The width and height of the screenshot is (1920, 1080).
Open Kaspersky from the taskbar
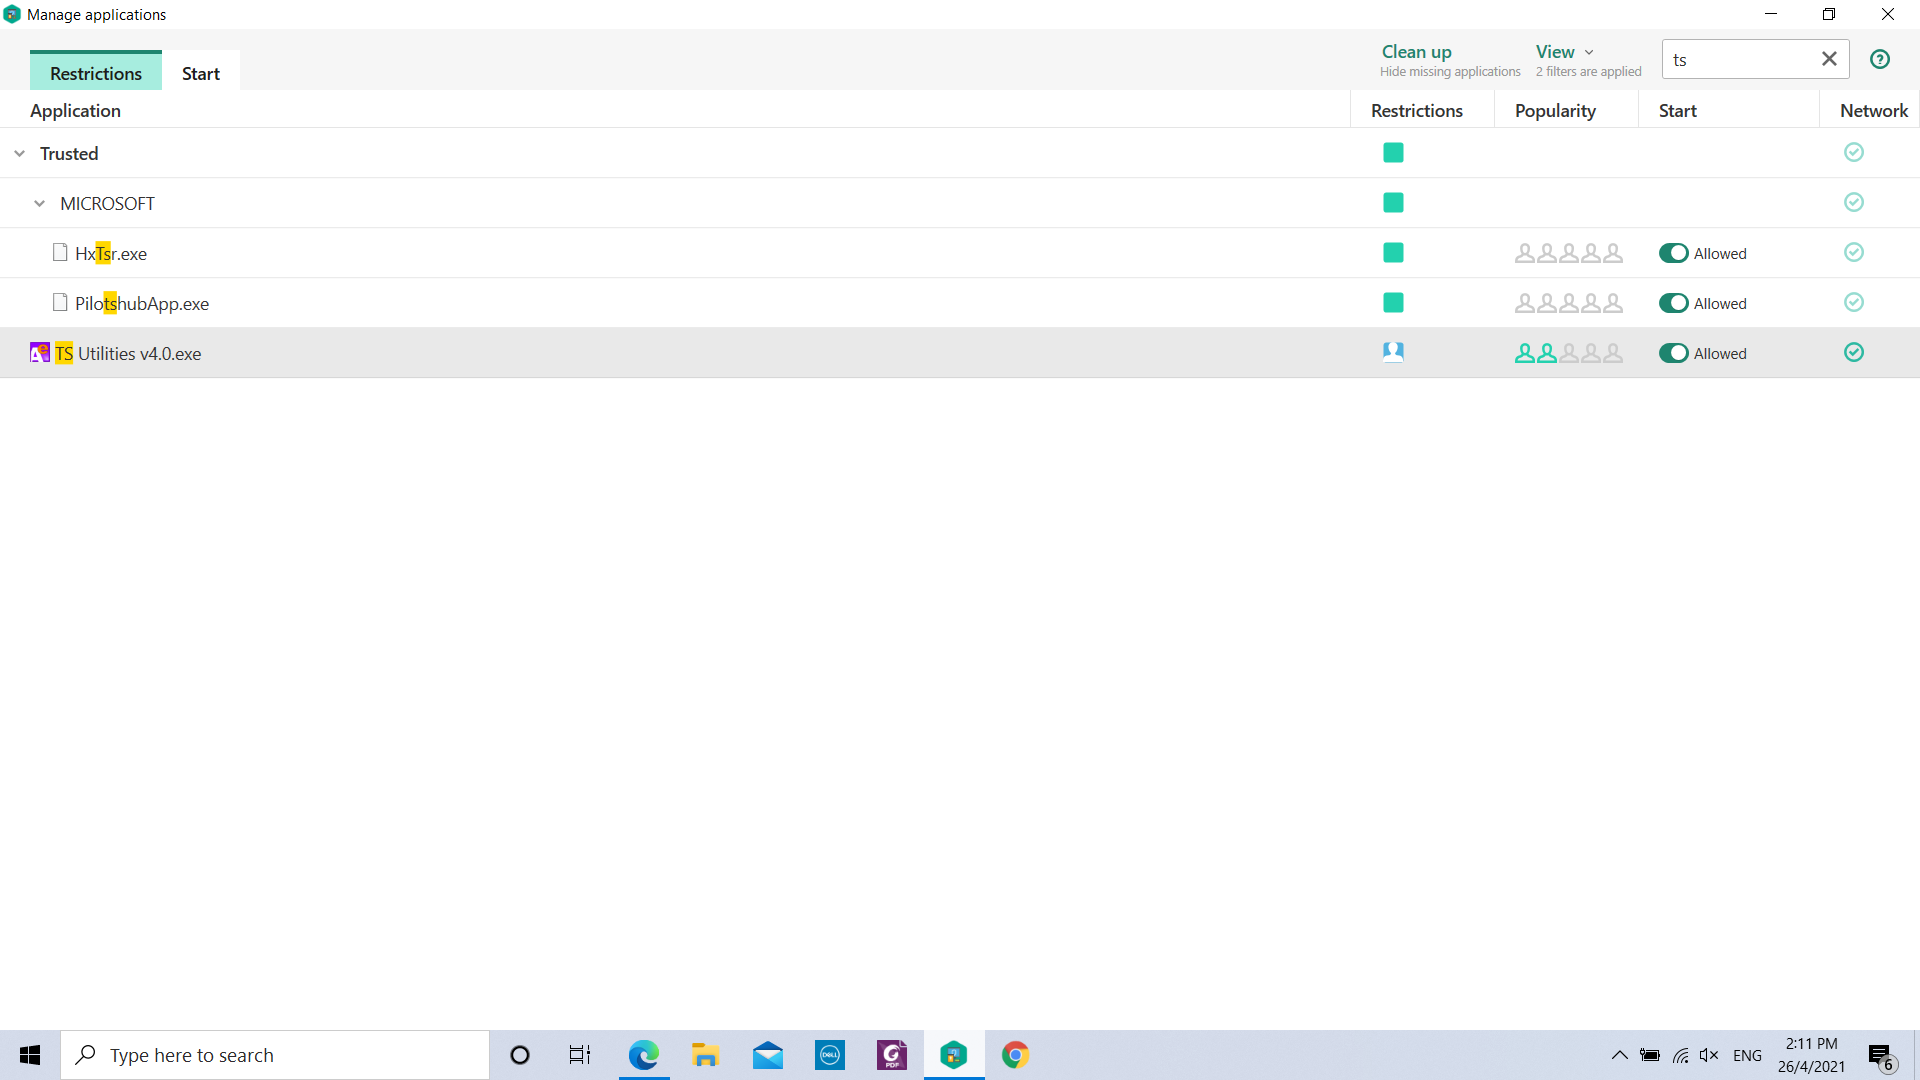pyautogui.click(x=954, y=1055)
